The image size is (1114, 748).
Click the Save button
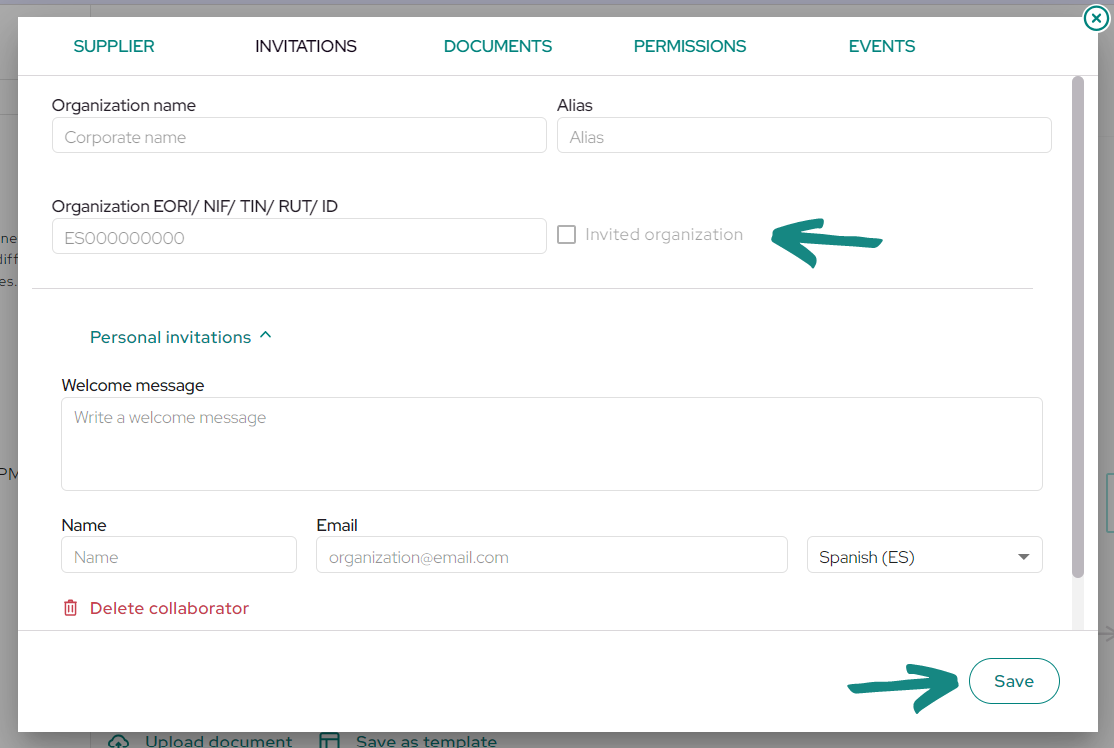(1014, 681)
